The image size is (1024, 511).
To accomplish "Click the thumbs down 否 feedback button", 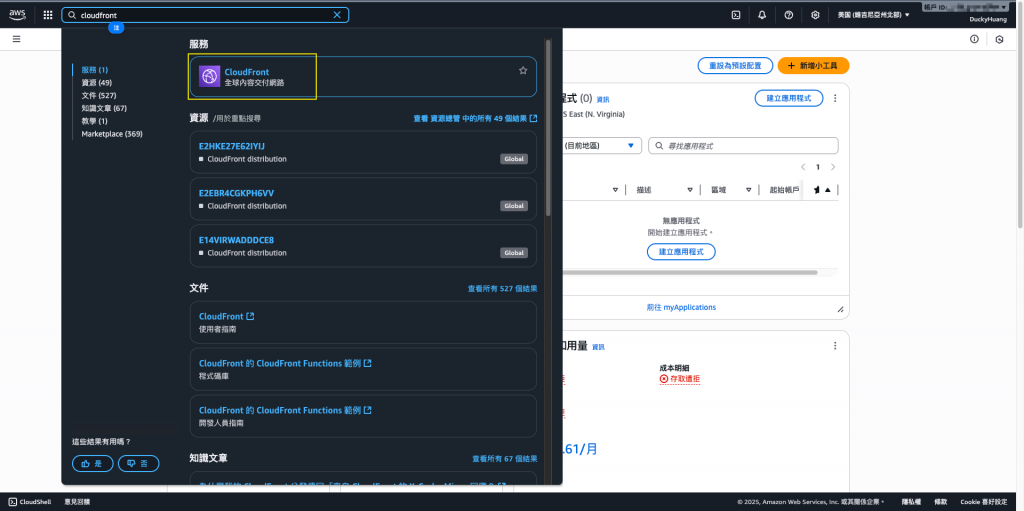I will click(138, 463).
